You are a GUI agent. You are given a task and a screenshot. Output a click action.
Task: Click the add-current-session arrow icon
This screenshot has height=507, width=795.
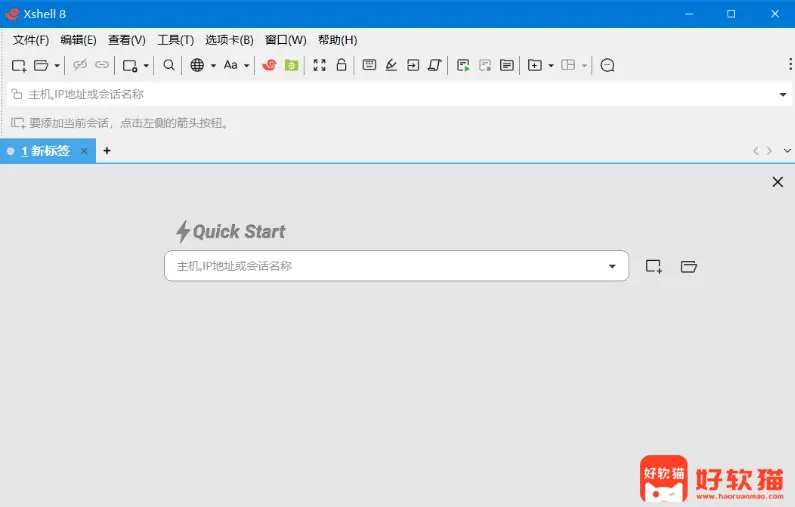pyautogui.click(x=18, y=123)
